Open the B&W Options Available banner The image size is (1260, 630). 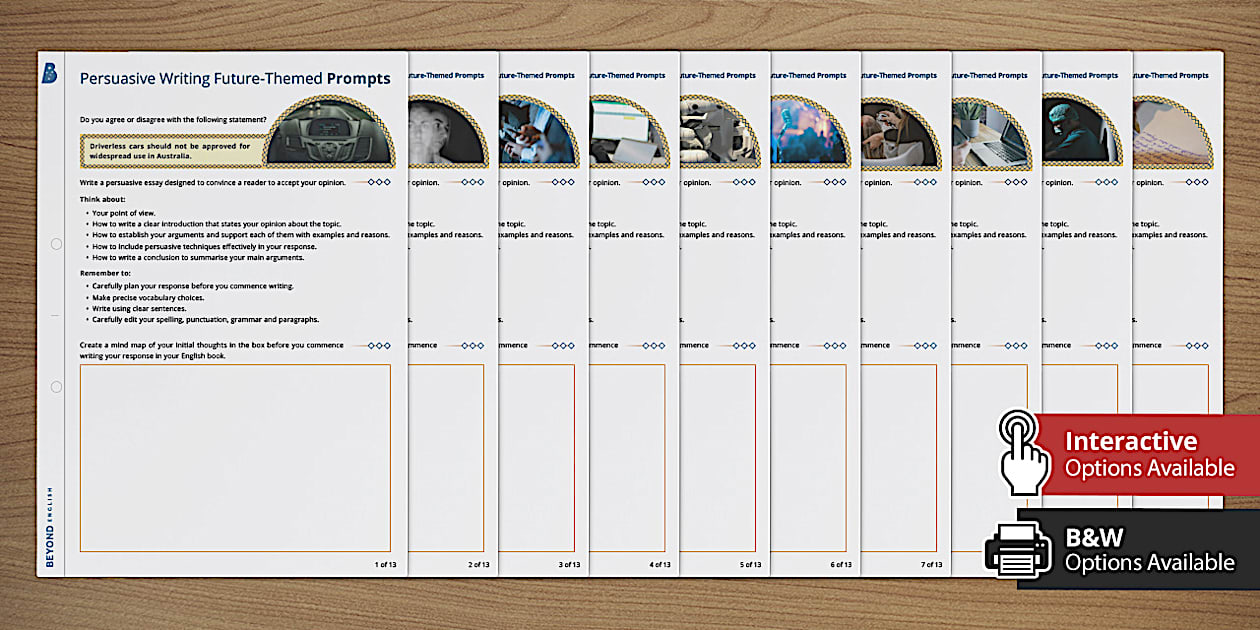coord(1148,549)
